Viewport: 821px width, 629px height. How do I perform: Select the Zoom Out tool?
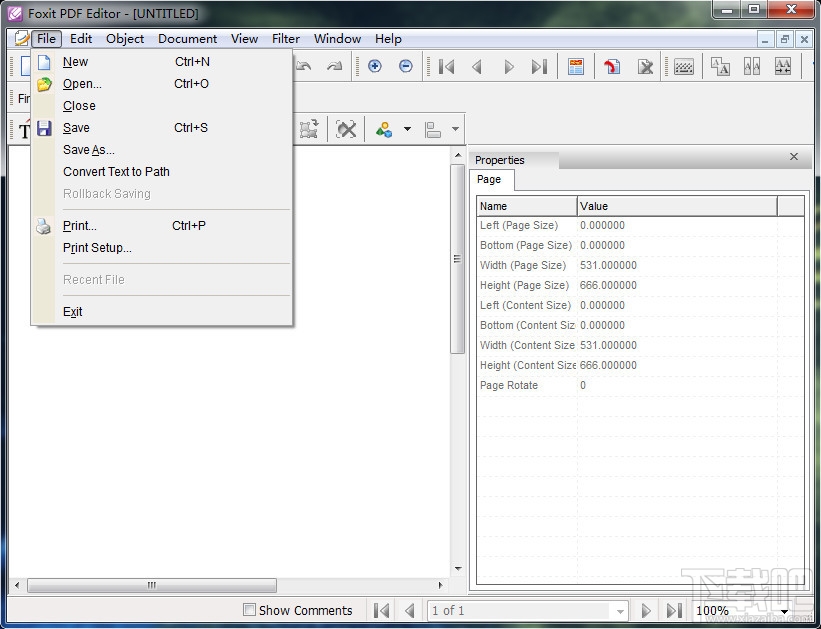click(x=405, y=66)
